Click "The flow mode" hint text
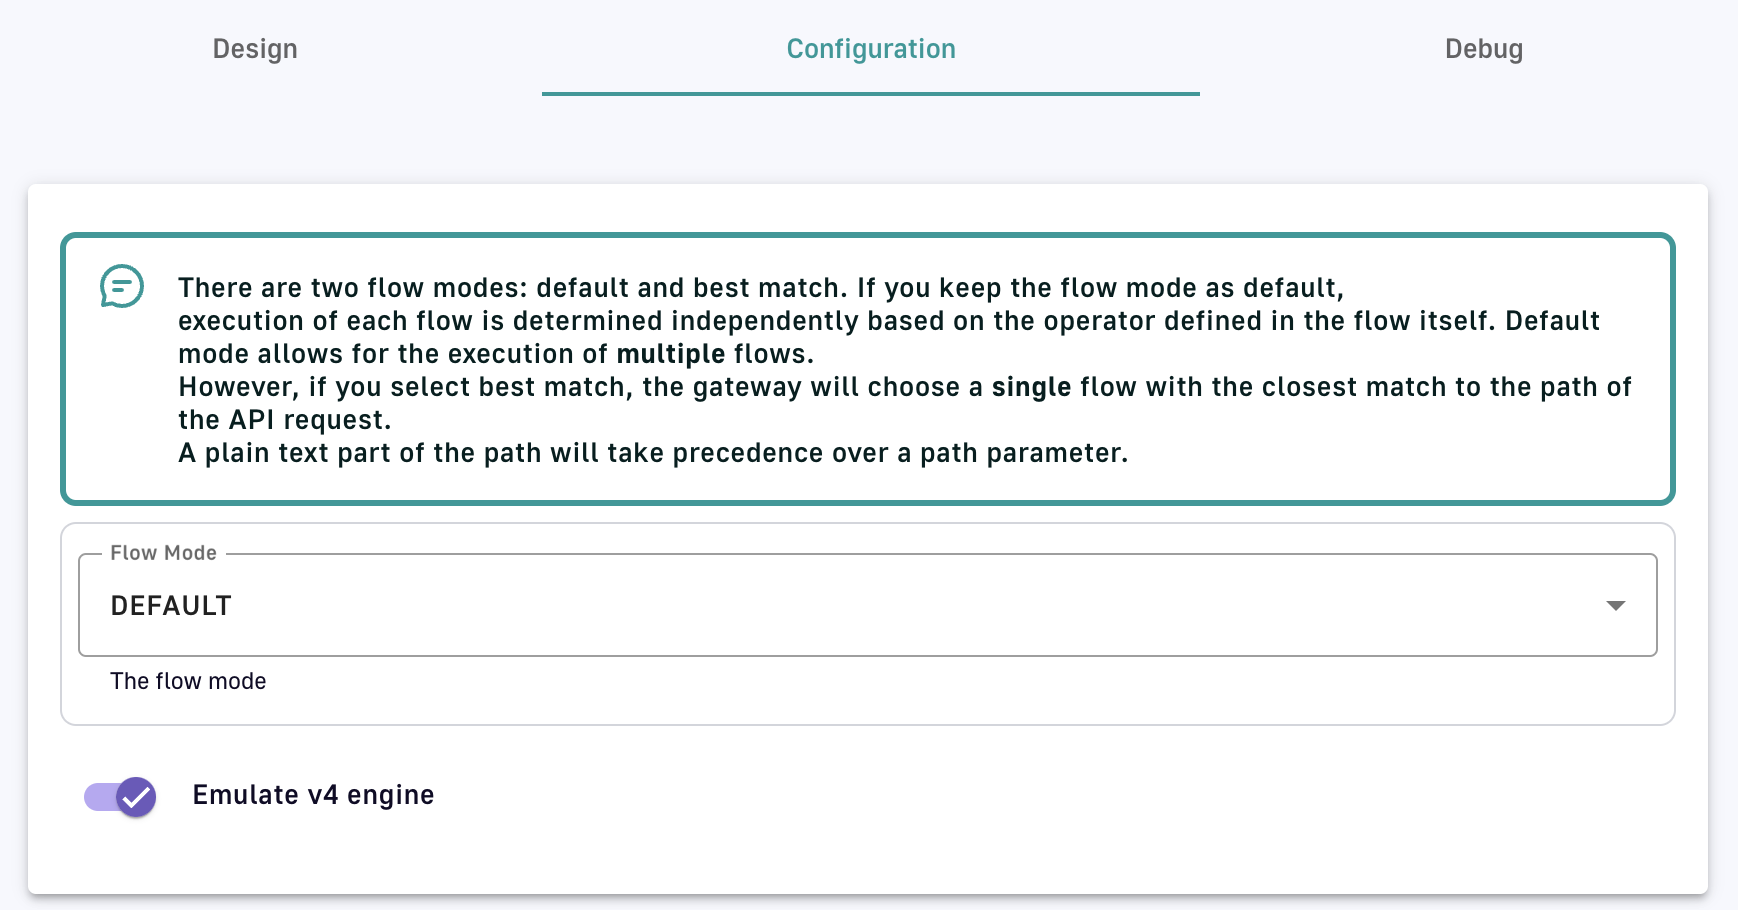Viewport: 1738px width, 910px height. 188,682
